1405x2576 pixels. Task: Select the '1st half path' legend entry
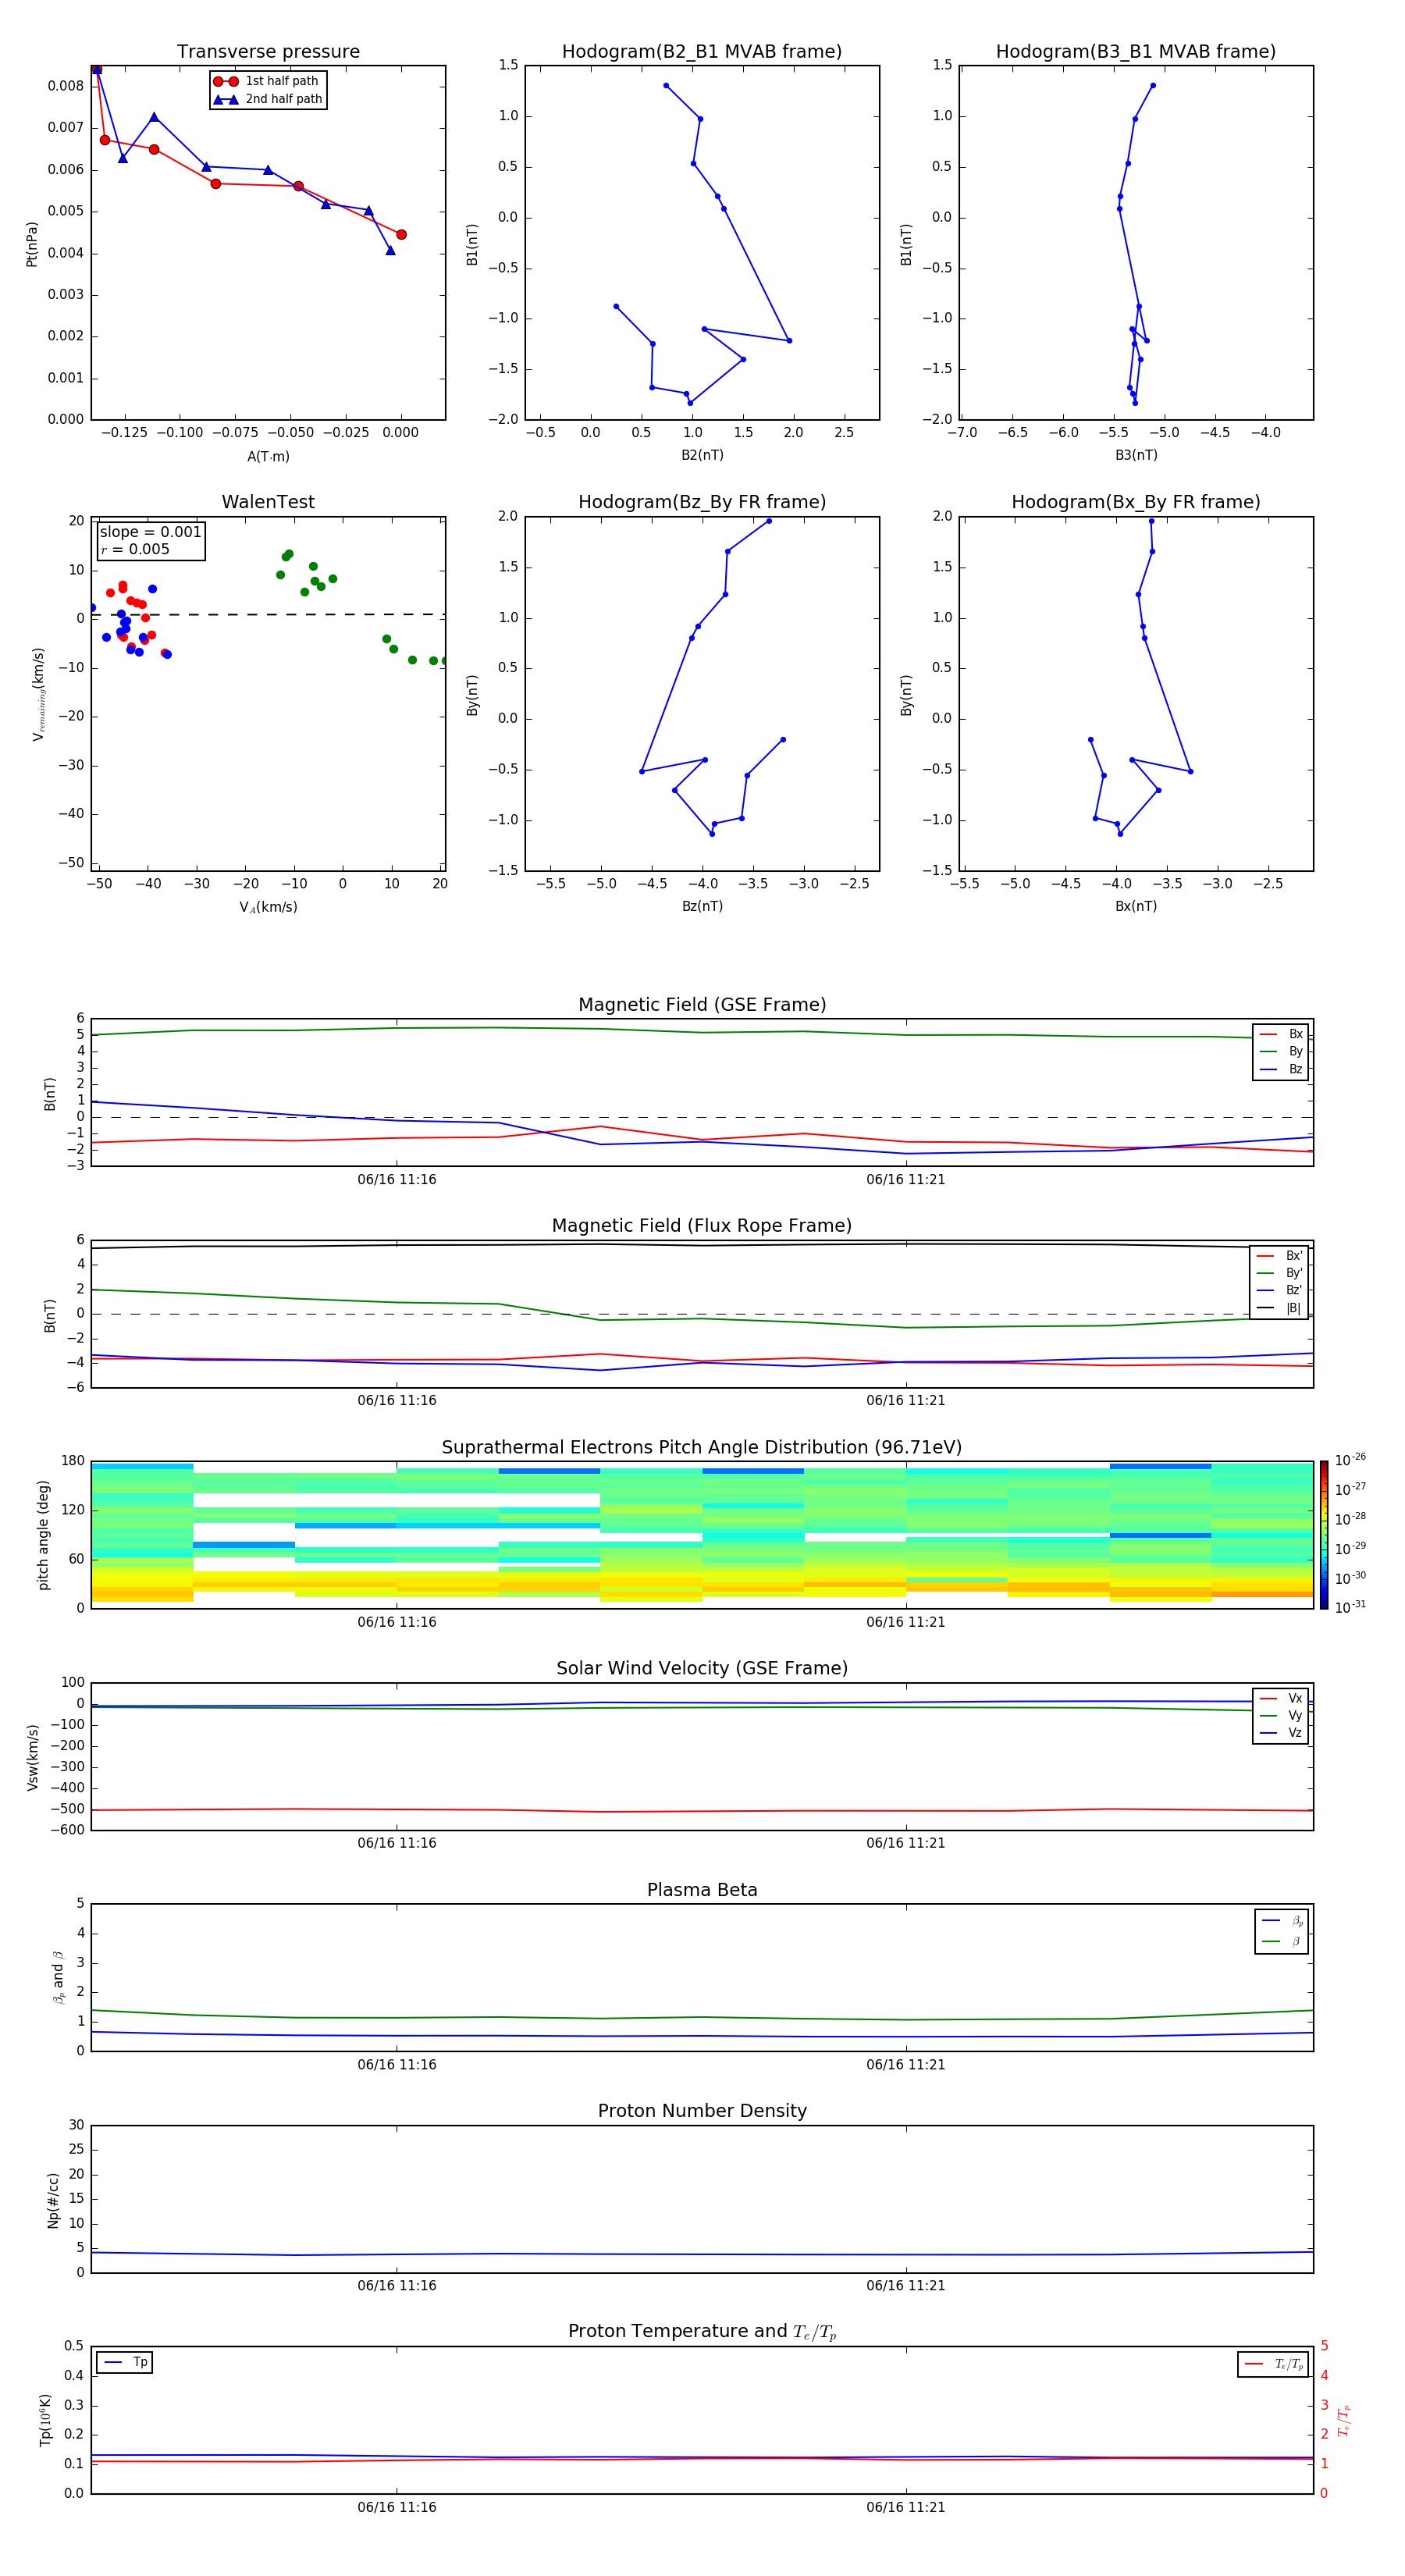pyautogui.click(x=267, y=81)
